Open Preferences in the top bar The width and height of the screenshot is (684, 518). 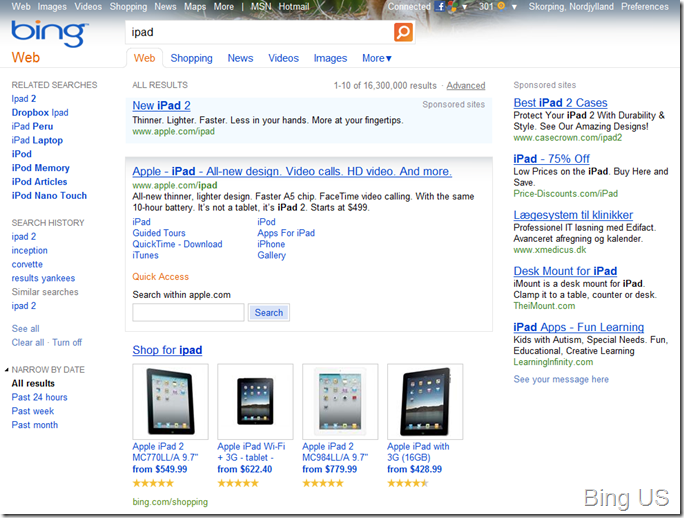pos(645,7)
